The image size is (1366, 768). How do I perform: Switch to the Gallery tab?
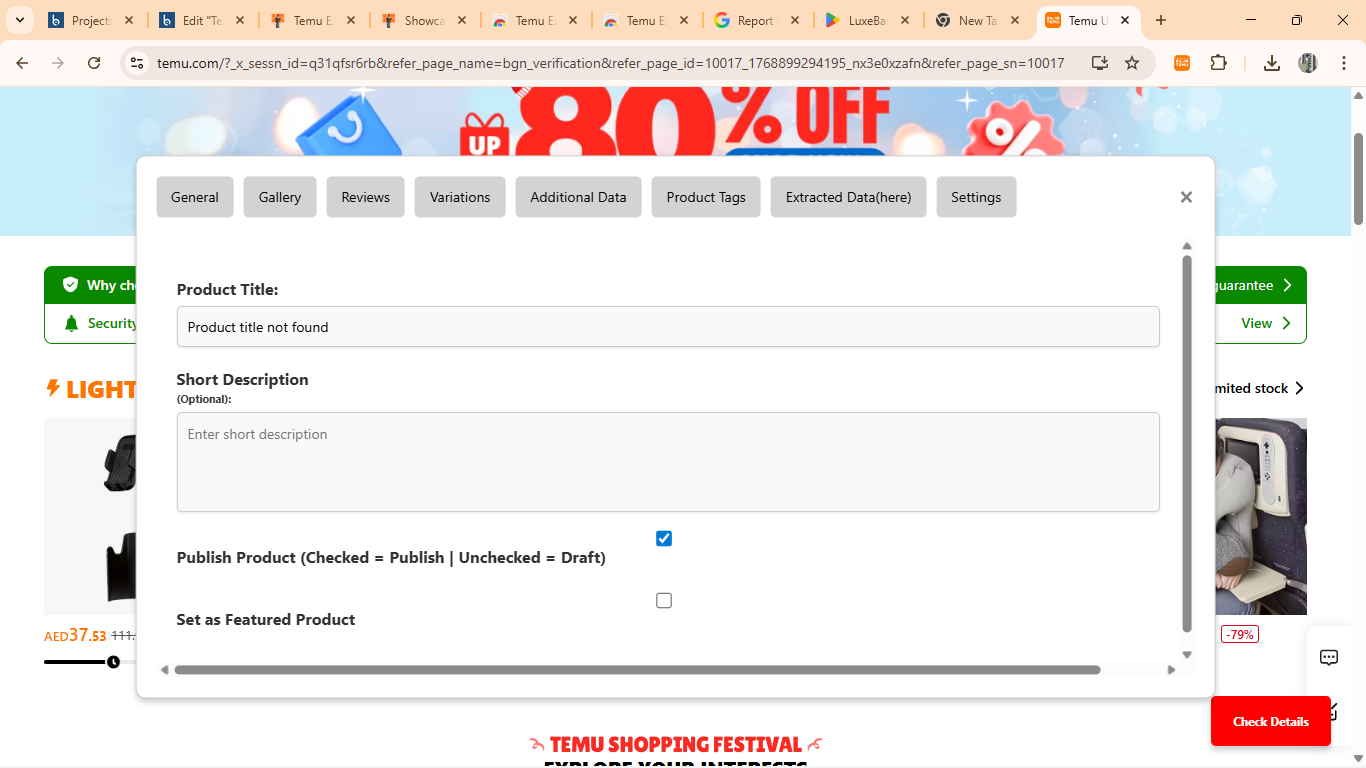click(x=279, y=197)
